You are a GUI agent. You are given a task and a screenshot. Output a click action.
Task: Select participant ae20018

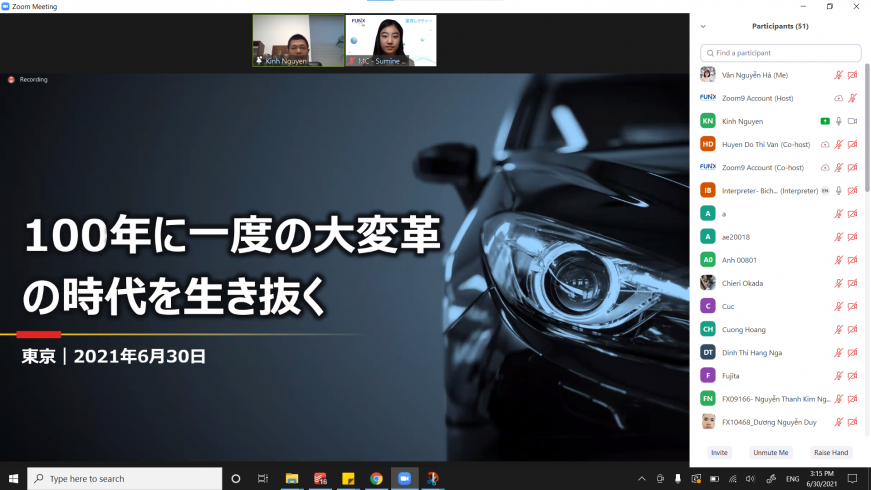coord(780,237)
